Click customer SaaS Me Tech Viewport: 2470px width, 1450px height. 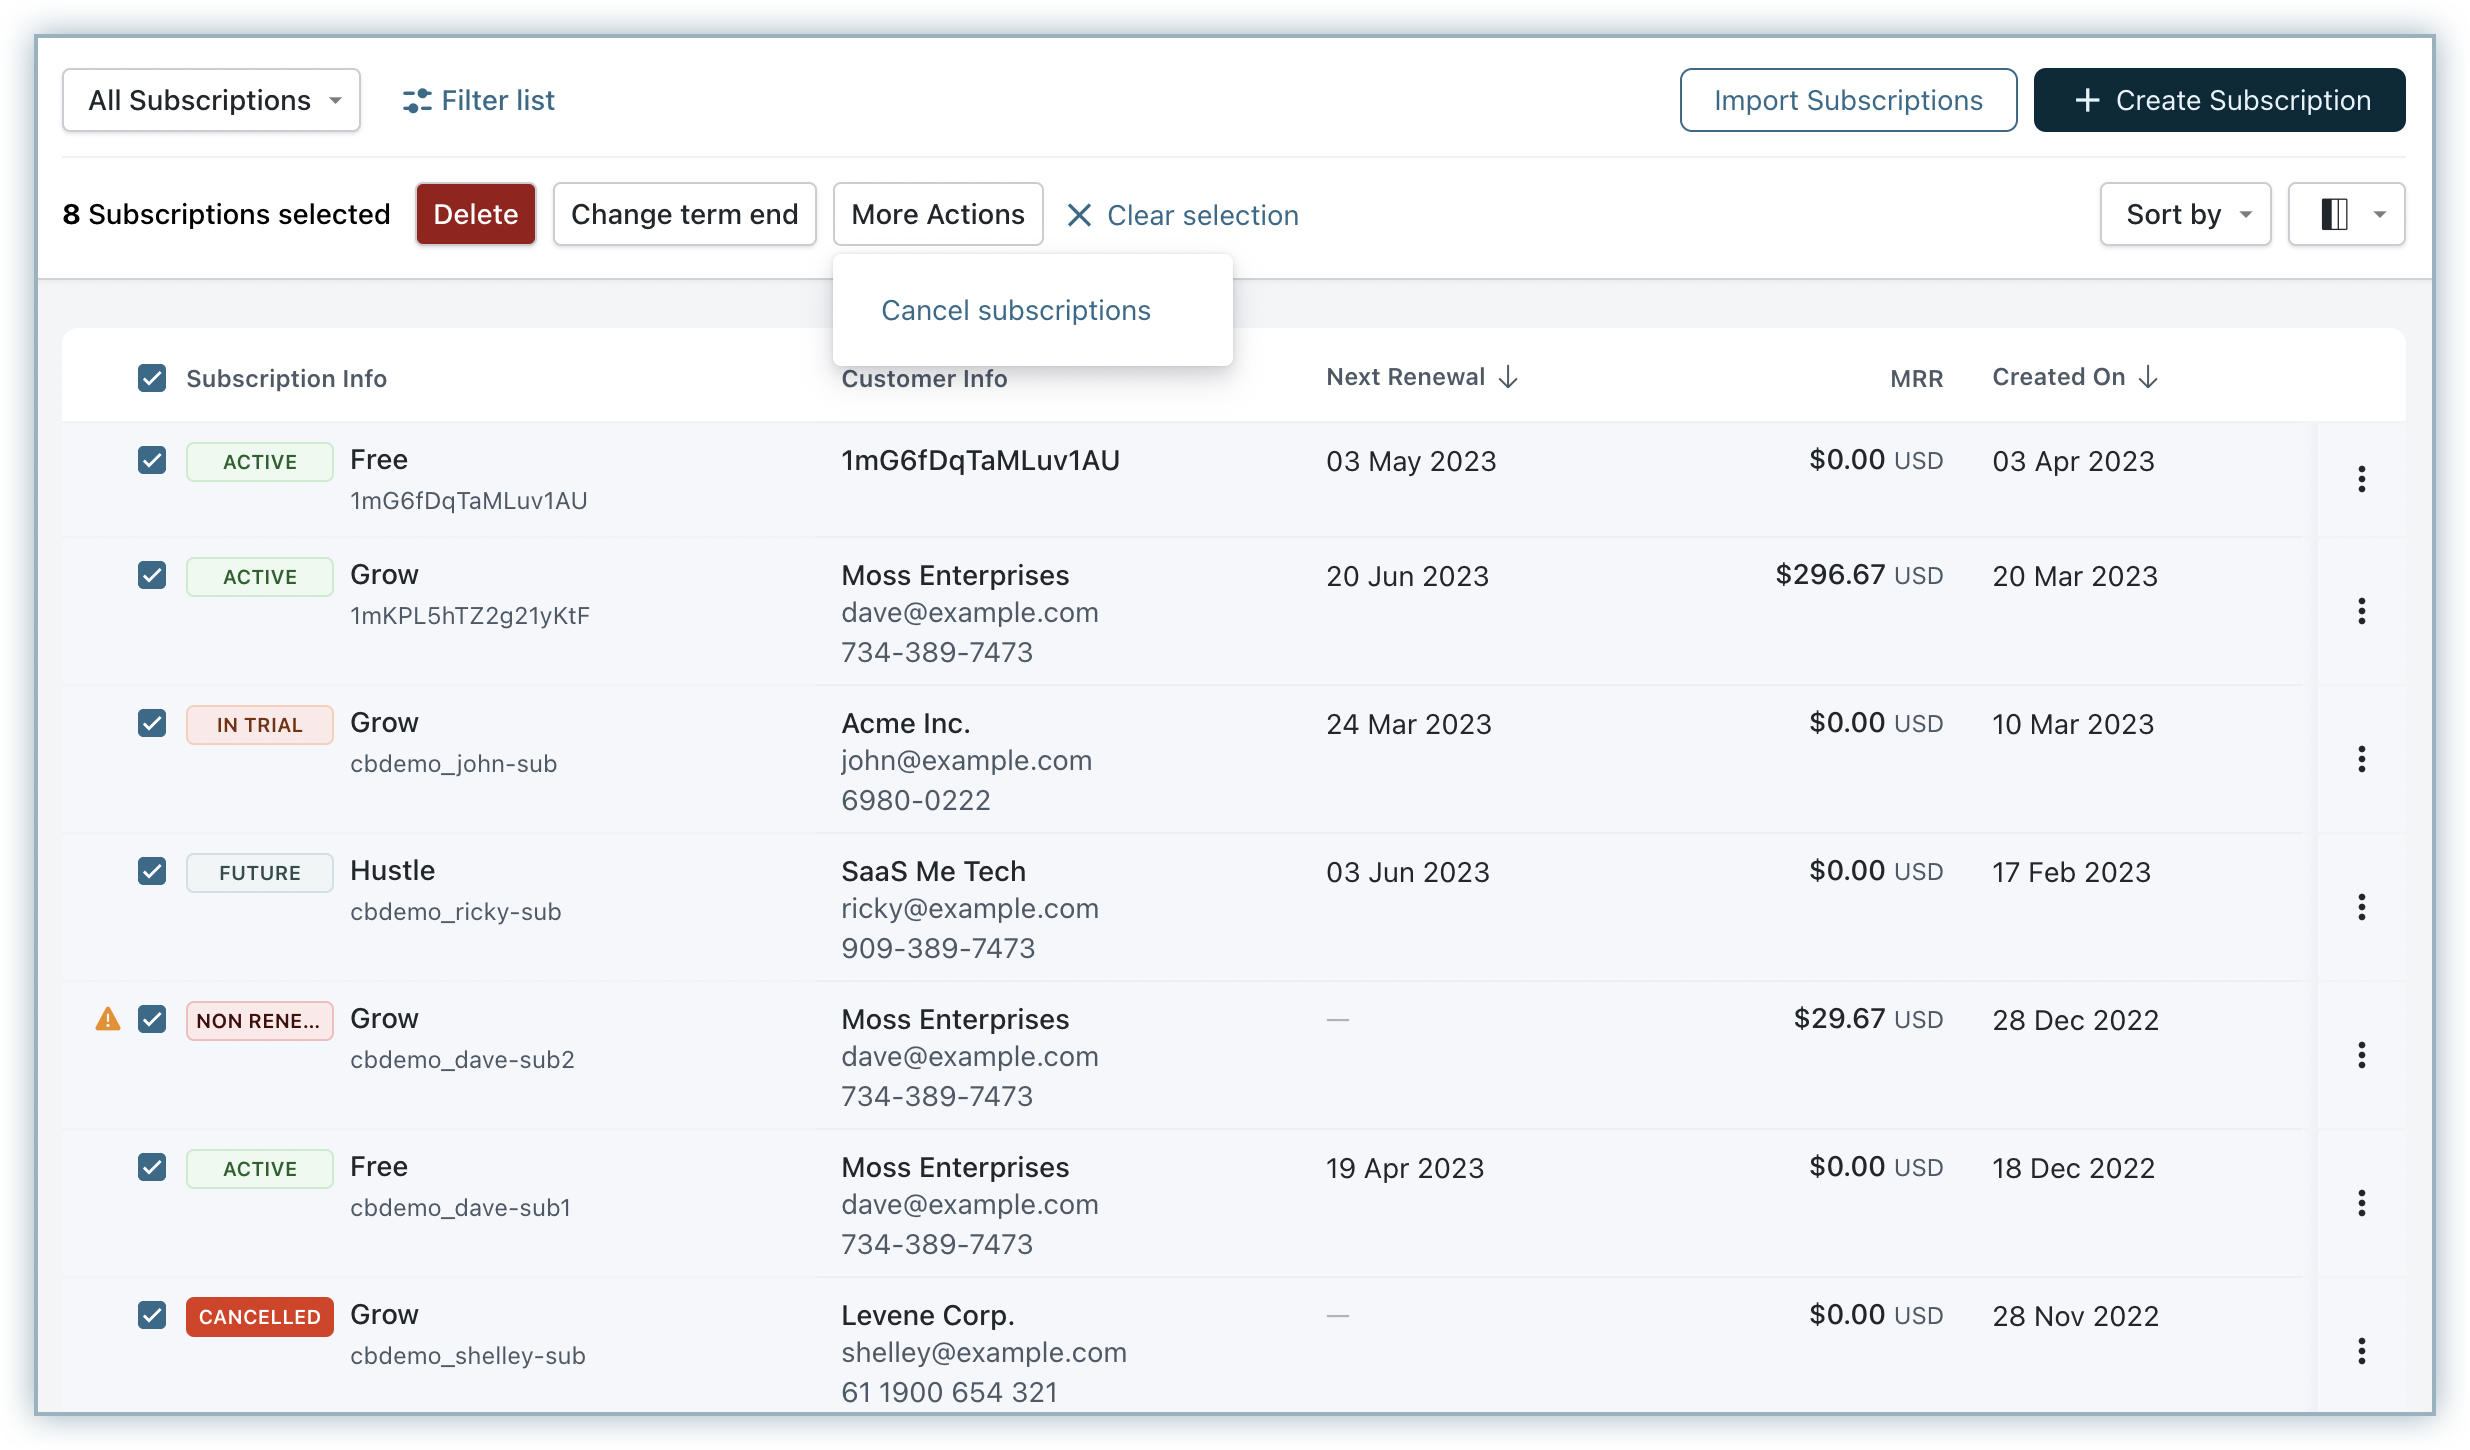coord(933,871)
